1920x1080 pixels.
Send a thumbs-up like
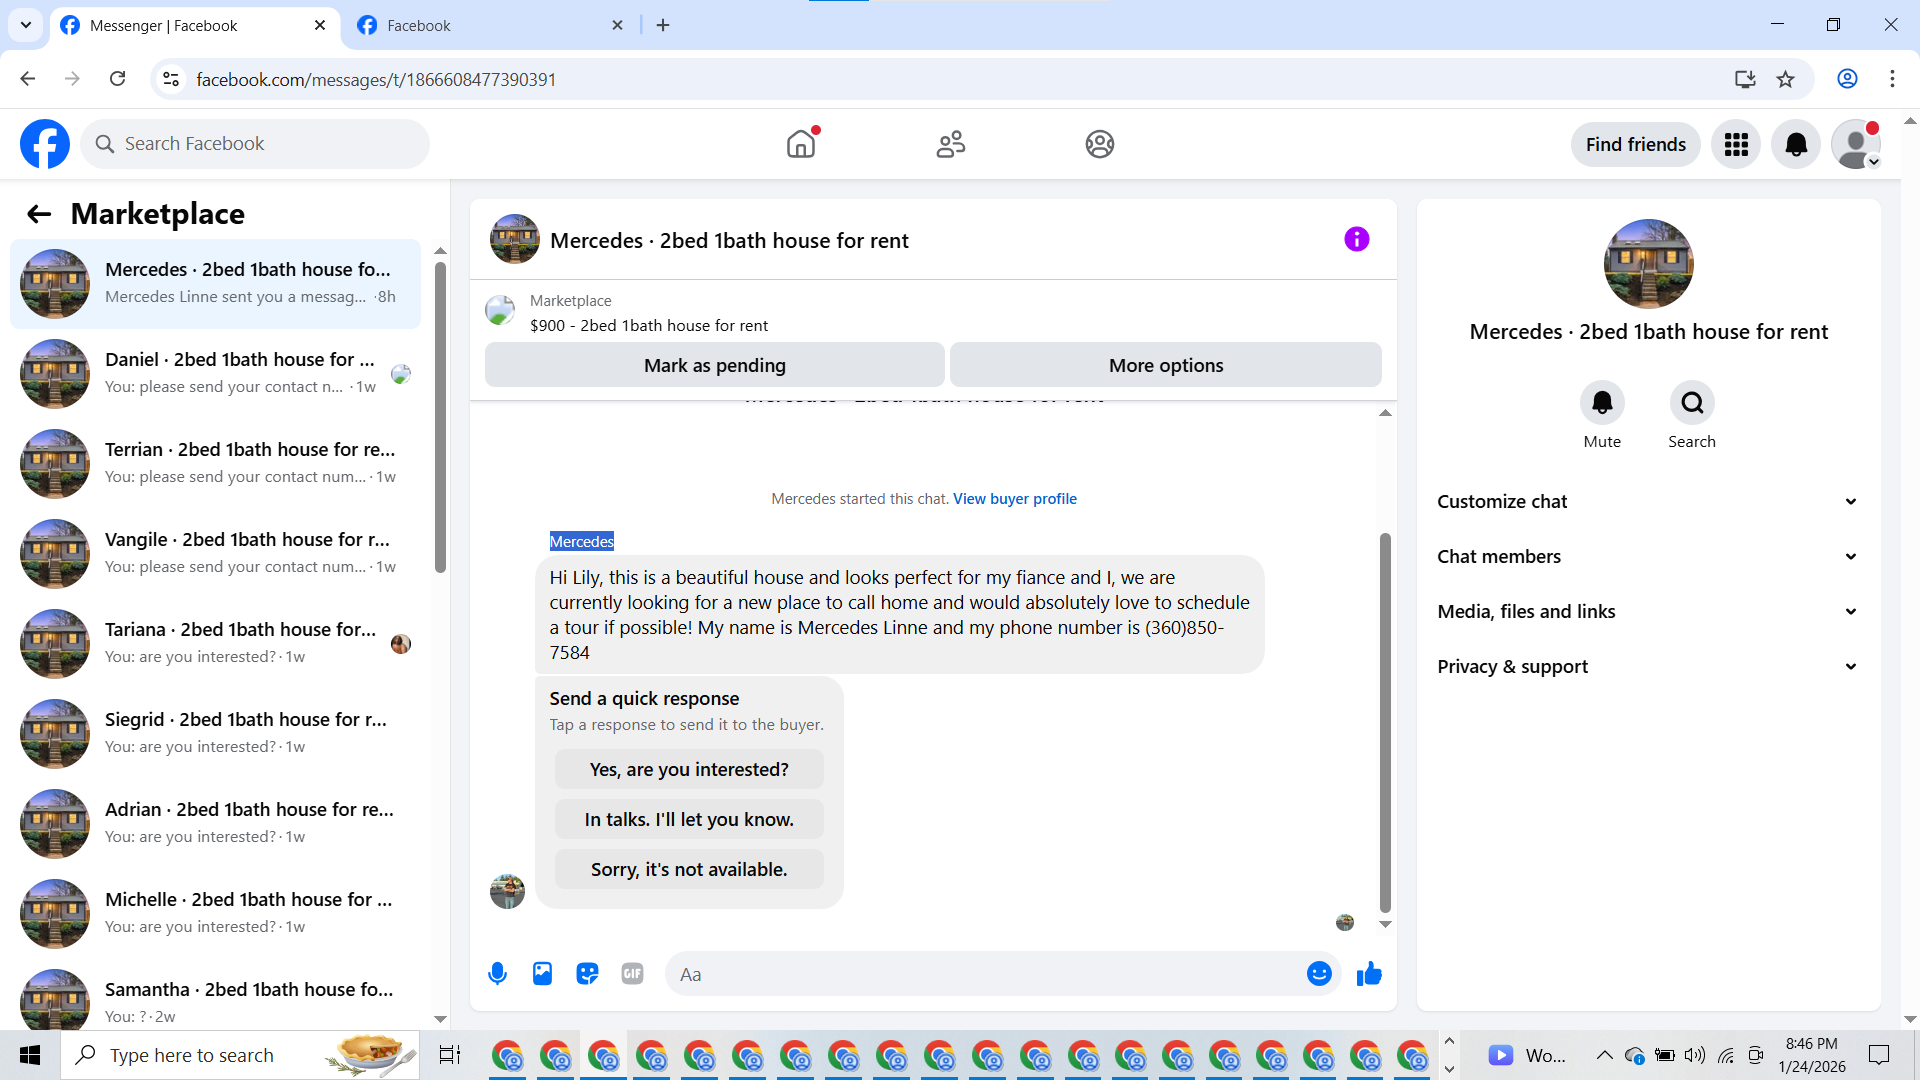click(x=1369, y=974)
